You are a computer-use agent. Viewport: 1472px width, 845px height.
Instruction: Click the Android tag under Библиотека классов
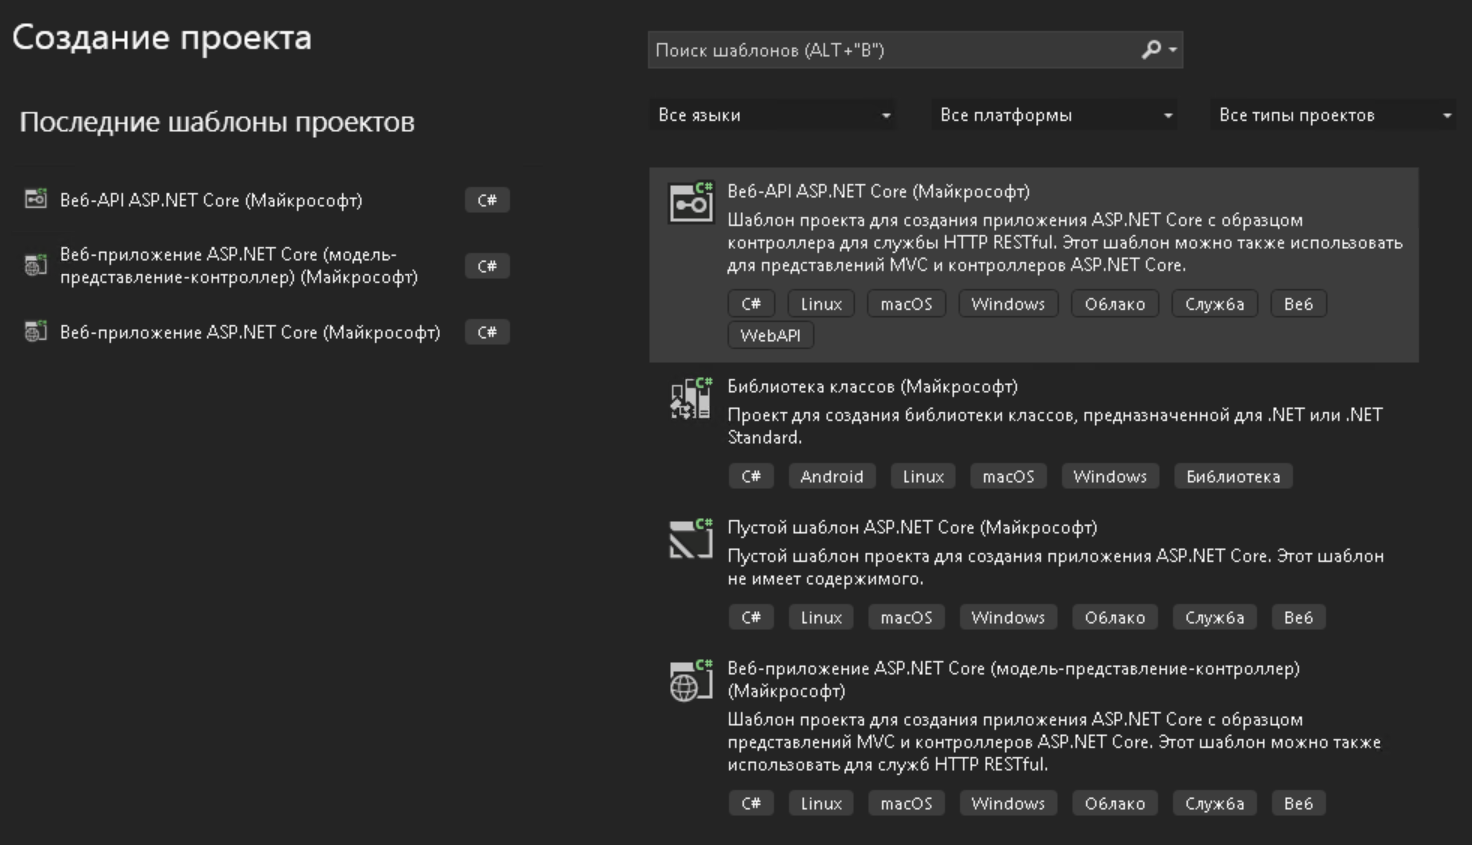[831, 476]
